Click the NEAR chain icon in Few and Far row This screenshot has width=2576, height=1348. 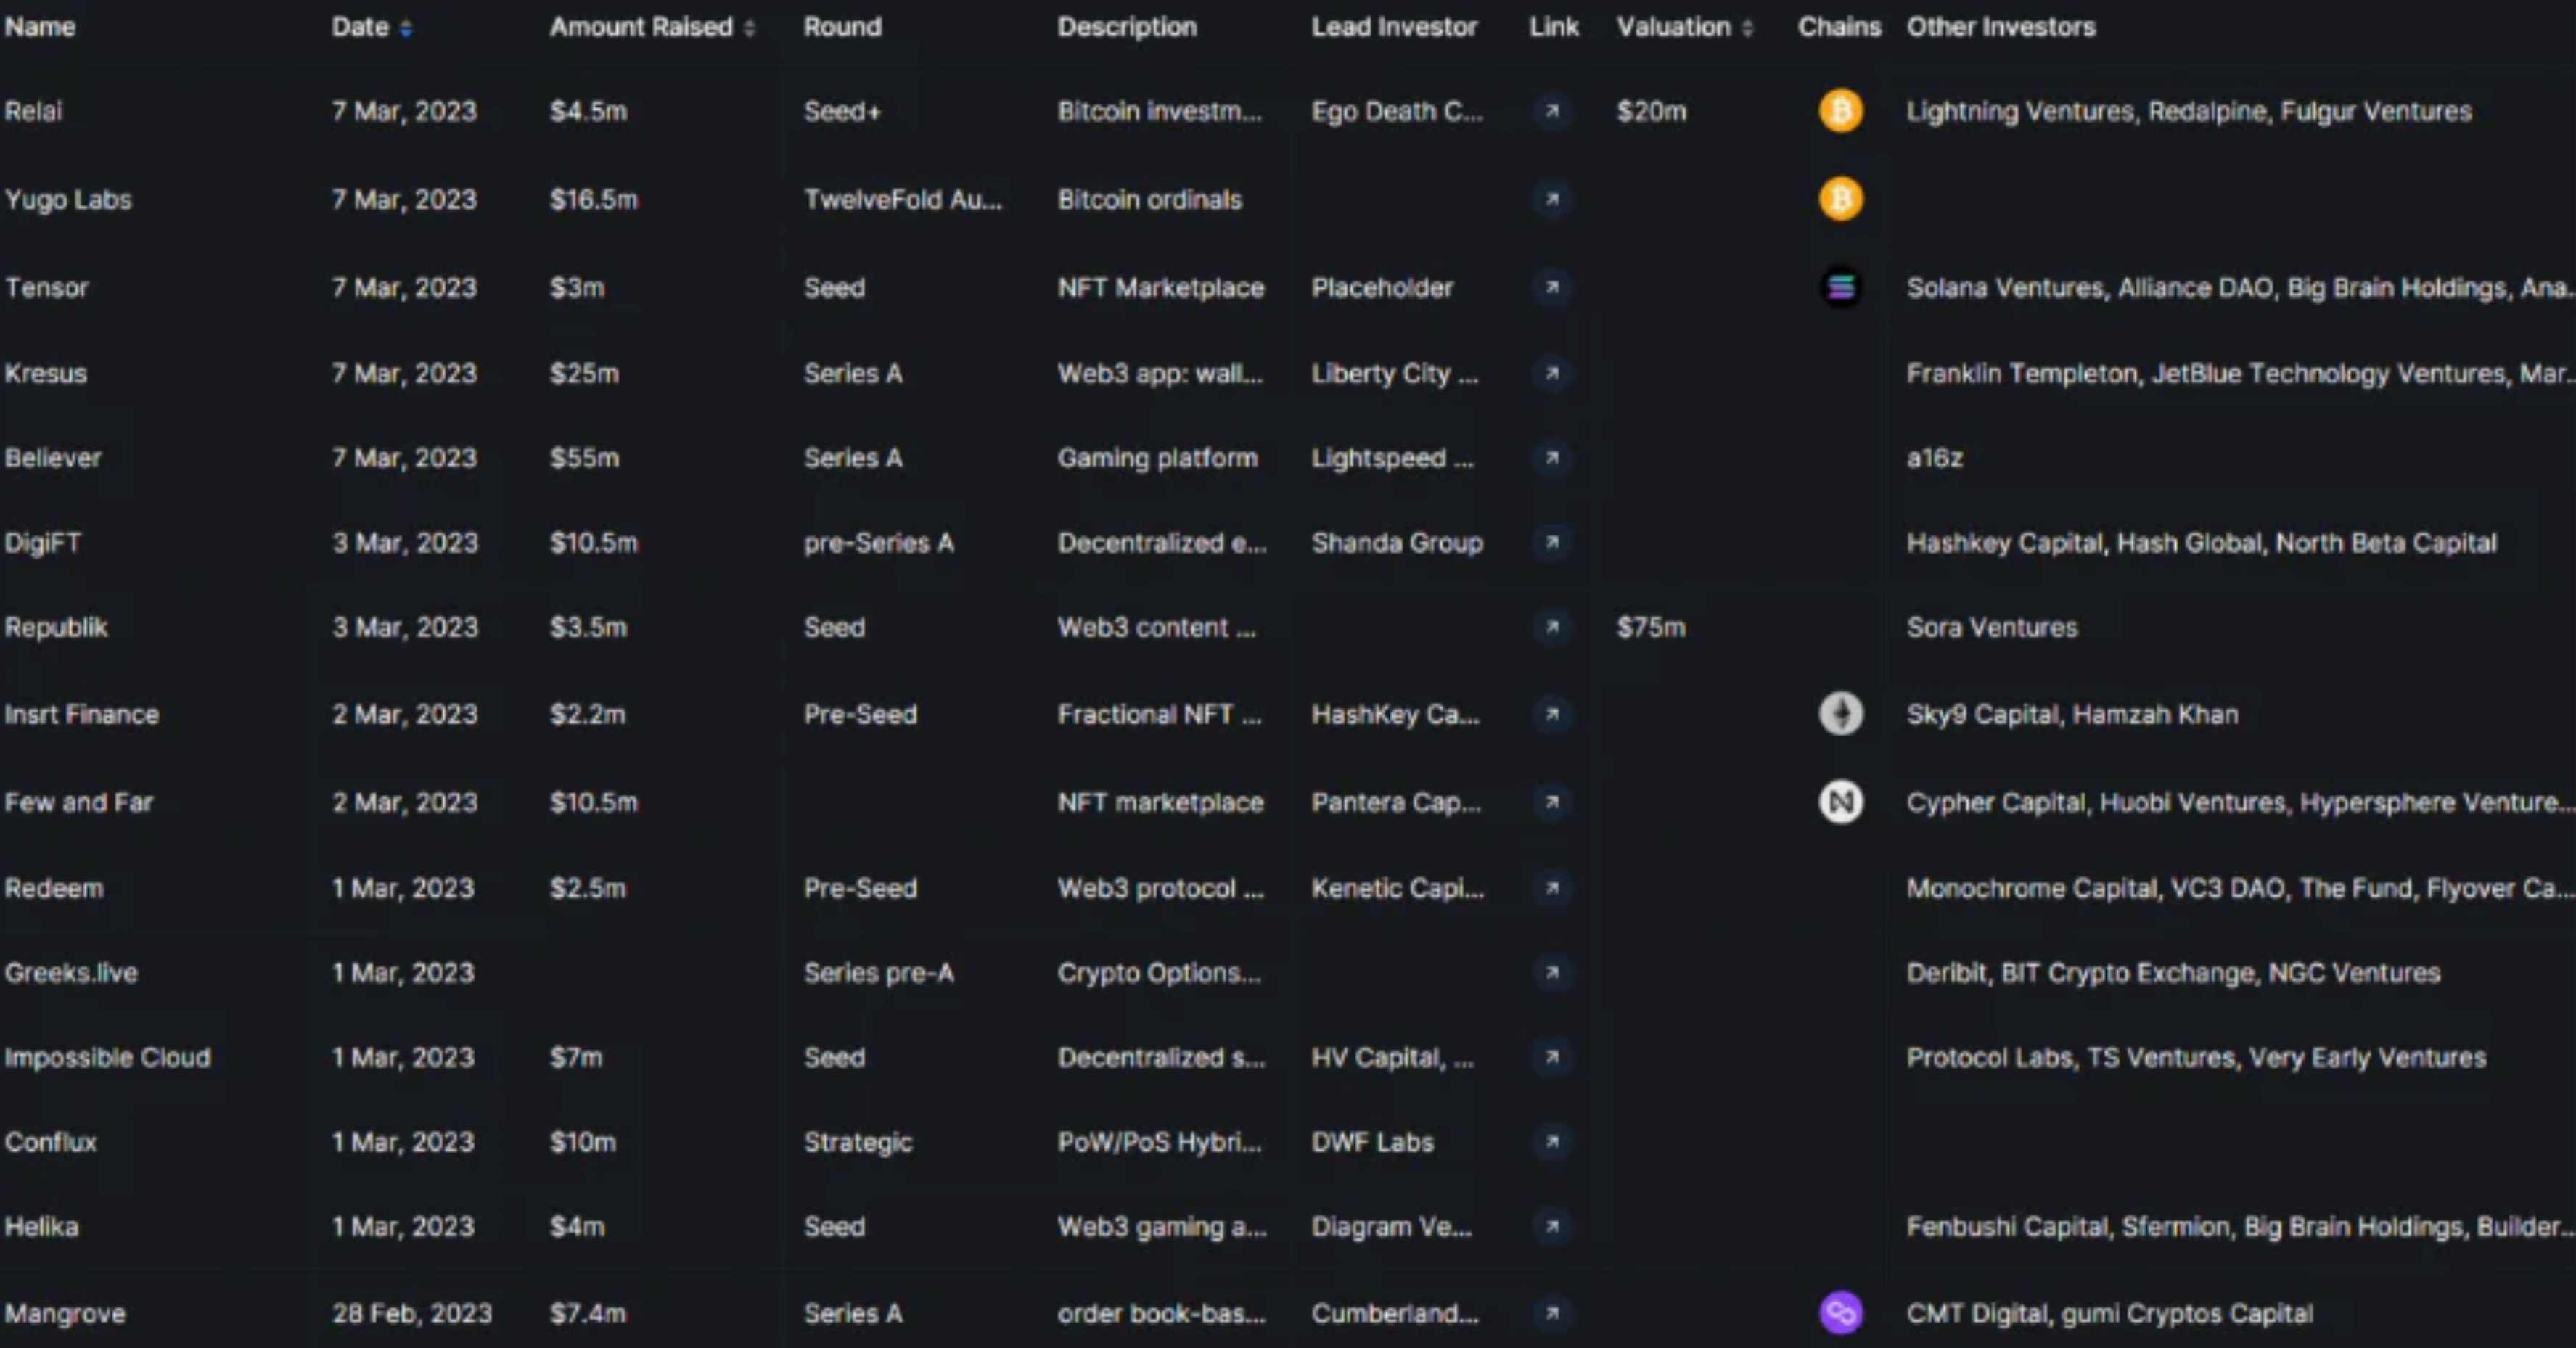point(1840,802)
